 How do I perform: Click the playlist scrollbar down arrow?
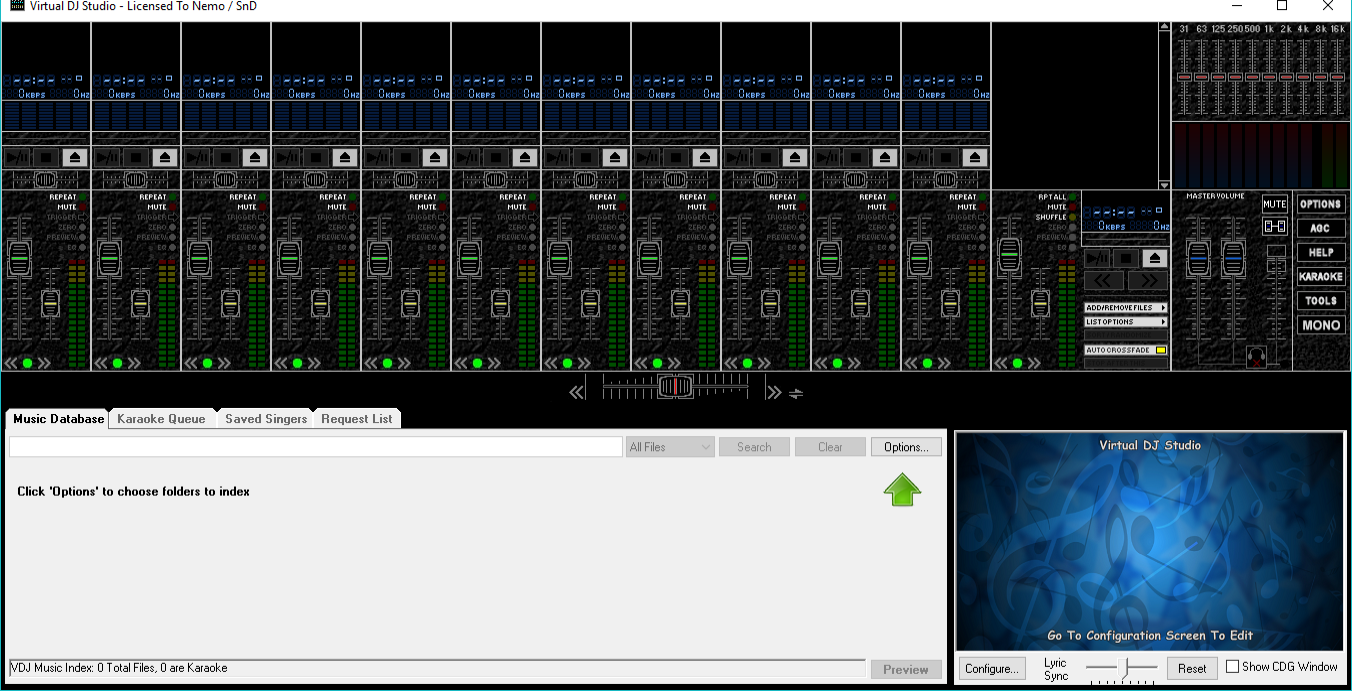coord(1164,185)
